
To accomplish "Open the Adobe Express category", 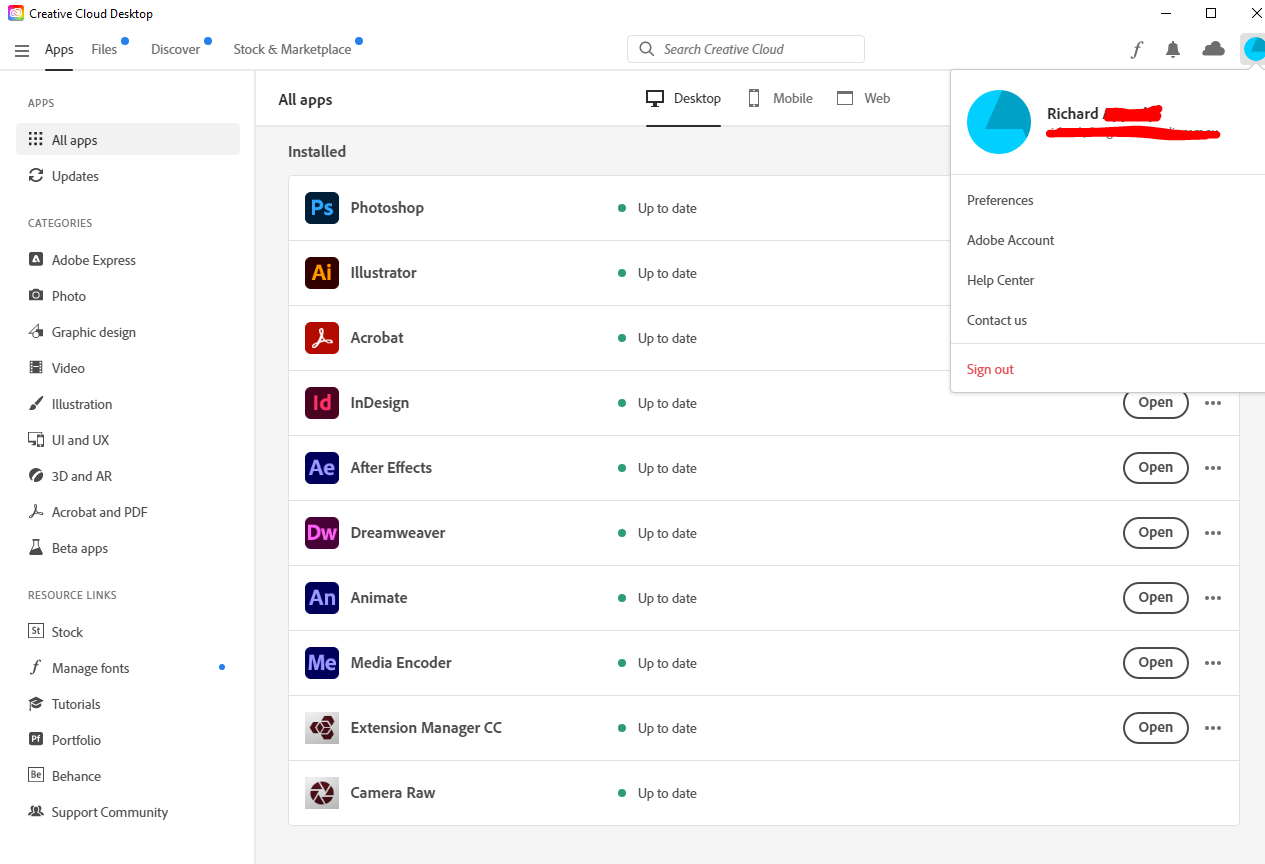I will click(128, 260).
